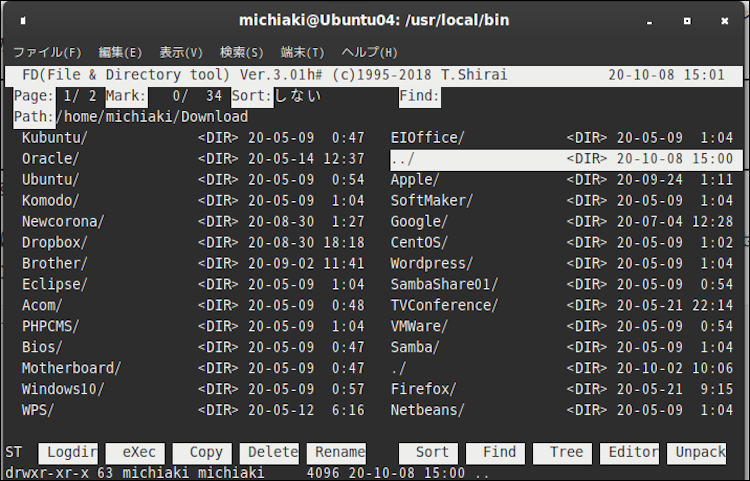The image size is (750, 481).
Task: Select the Bios/ directory entry
Action: (x=193, y=347)
